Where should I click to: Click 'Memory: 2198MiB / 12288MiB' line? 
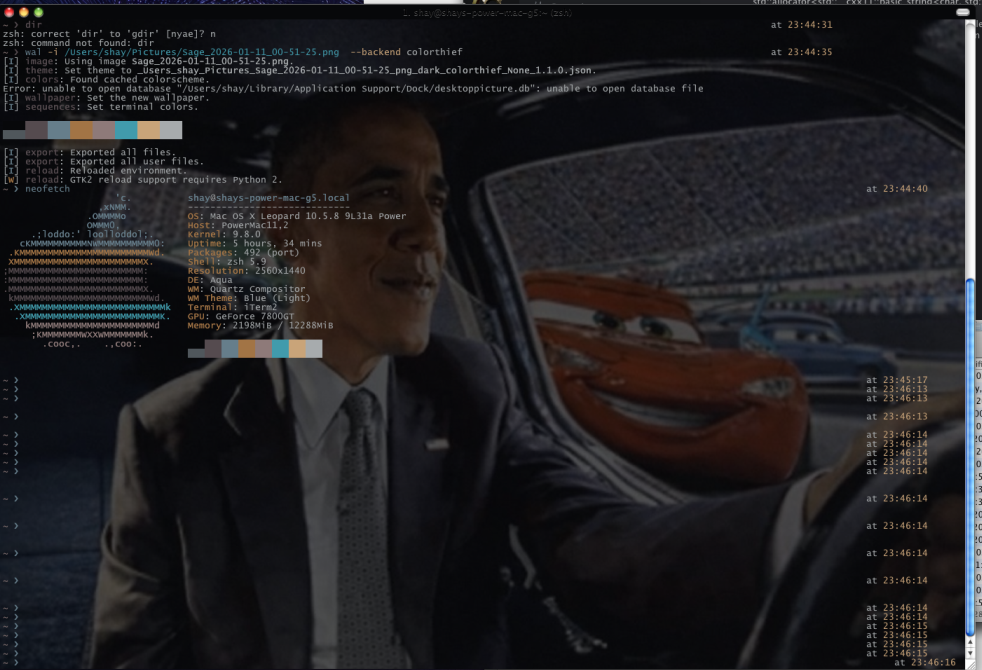pos(261,325)
